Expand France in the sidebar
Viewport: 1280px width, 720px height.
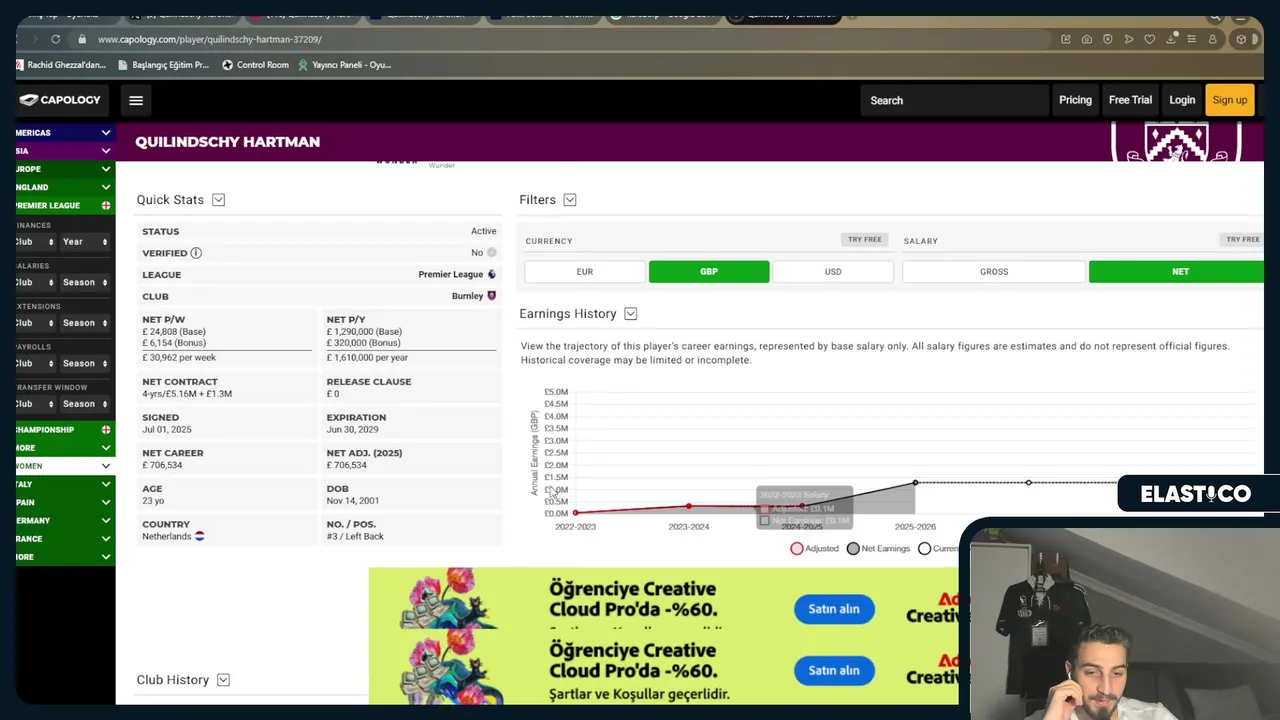coord(65,538)
